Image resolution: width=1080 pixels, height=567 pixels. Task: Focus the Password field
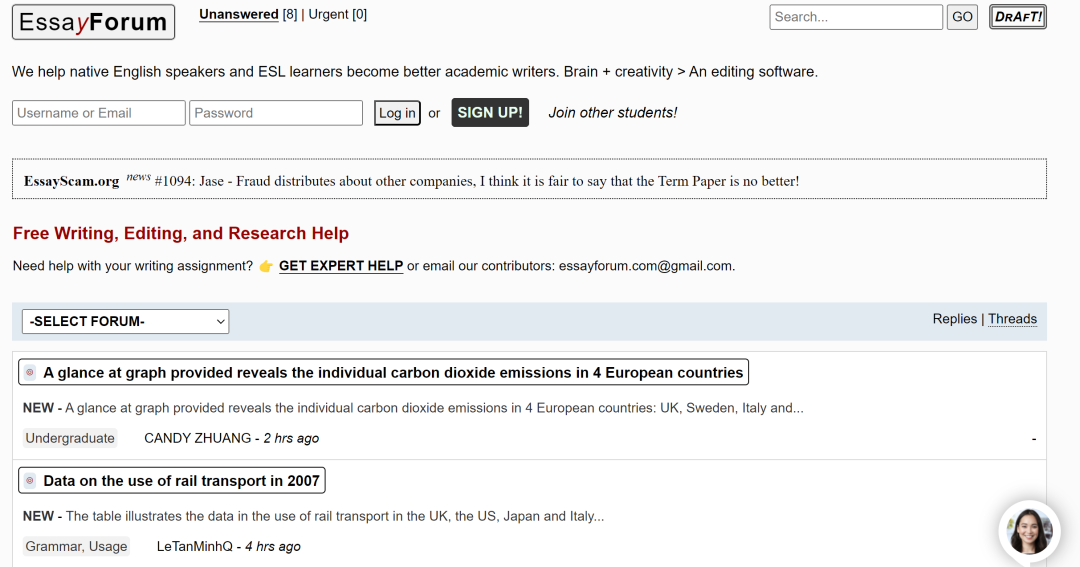click(x=276, y=113)
